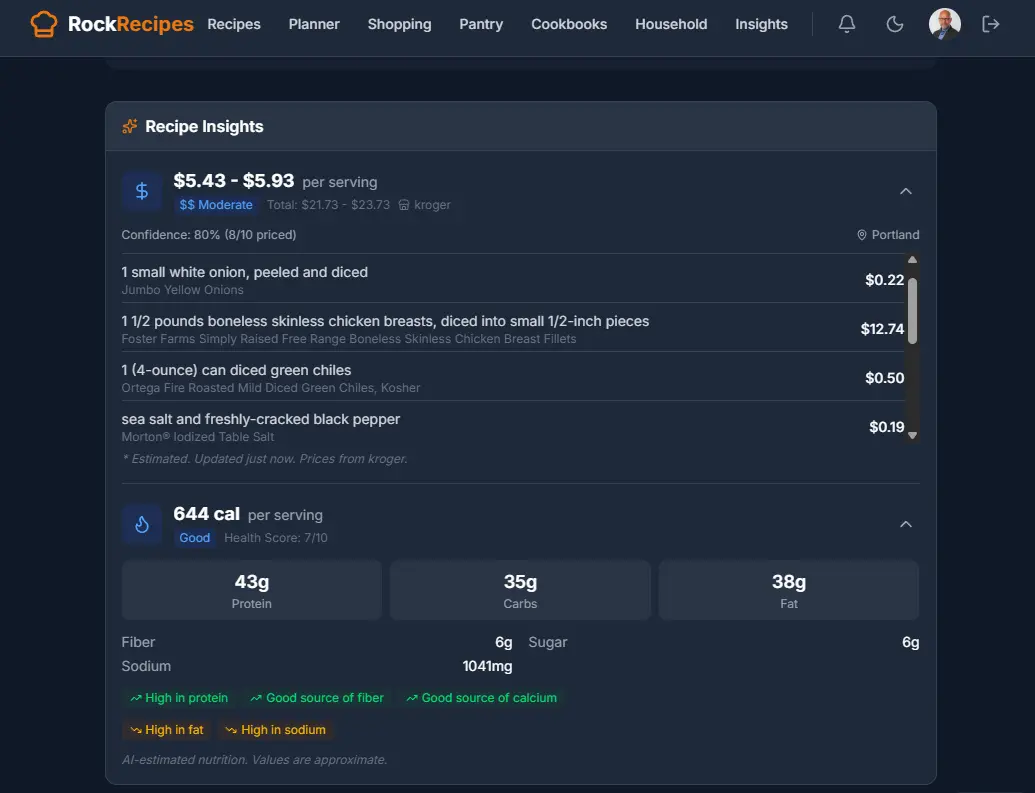Click the Sodium 1041mg value
The width and height of the screenshot is (1035, 793).
pos(487,666)
